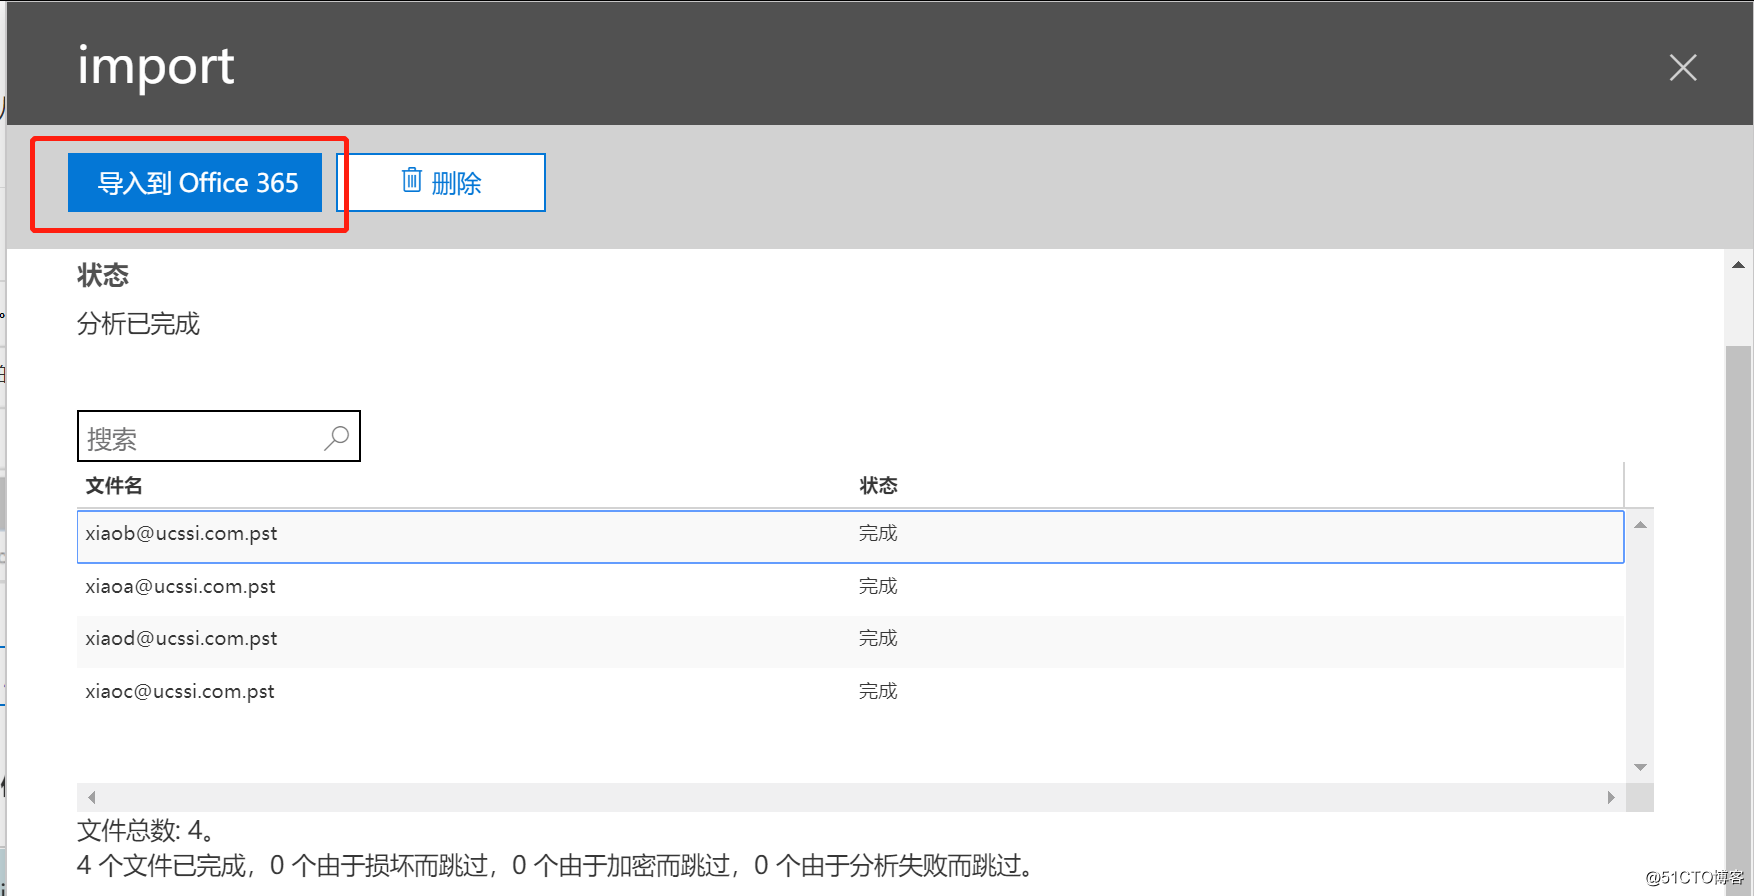Click the 导入到 Office 365 button
Image resolution: width=1754 pixels, height=896 pixels.
(195, 182)
